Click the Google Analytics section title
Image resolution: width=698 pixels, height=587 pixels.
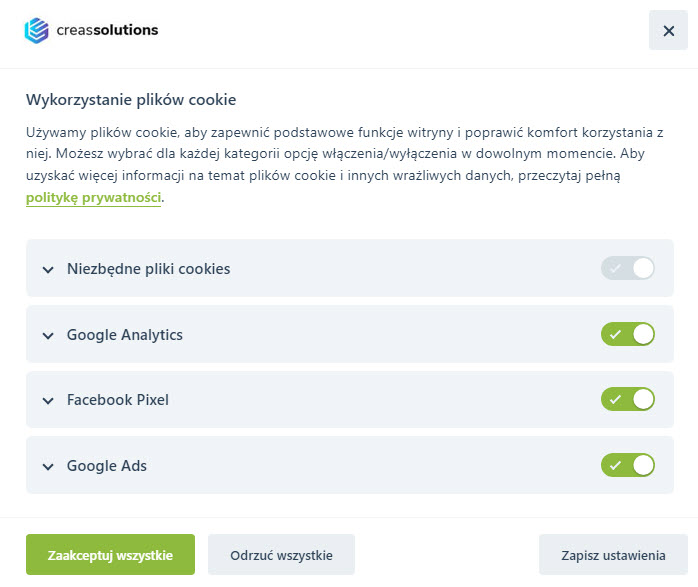coord(125,335)
